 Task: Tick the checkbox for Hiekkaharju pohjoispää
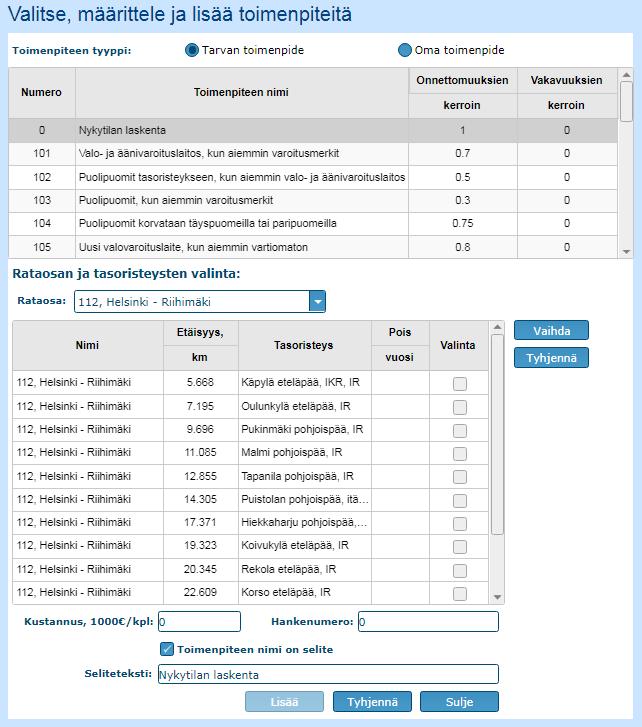[459, 523]
